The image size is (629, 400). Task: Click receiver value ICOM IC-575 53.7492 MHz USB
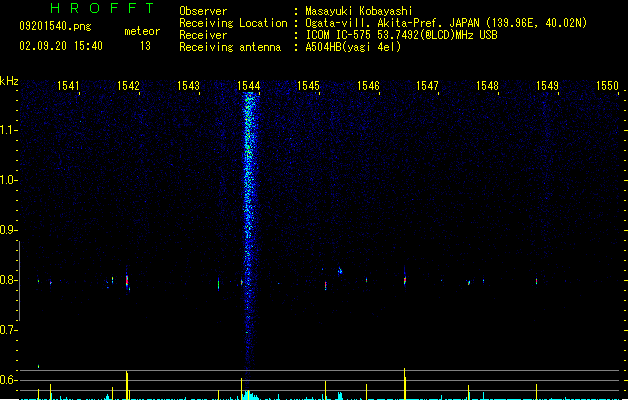point(401,35)
